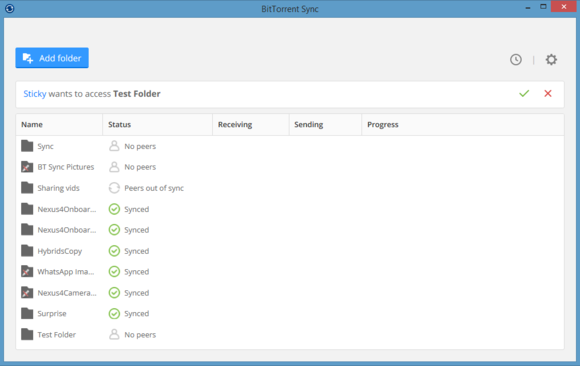580x366 pixels.
Task: Select the Sharing vids folder icon
Action: [27, 188]
